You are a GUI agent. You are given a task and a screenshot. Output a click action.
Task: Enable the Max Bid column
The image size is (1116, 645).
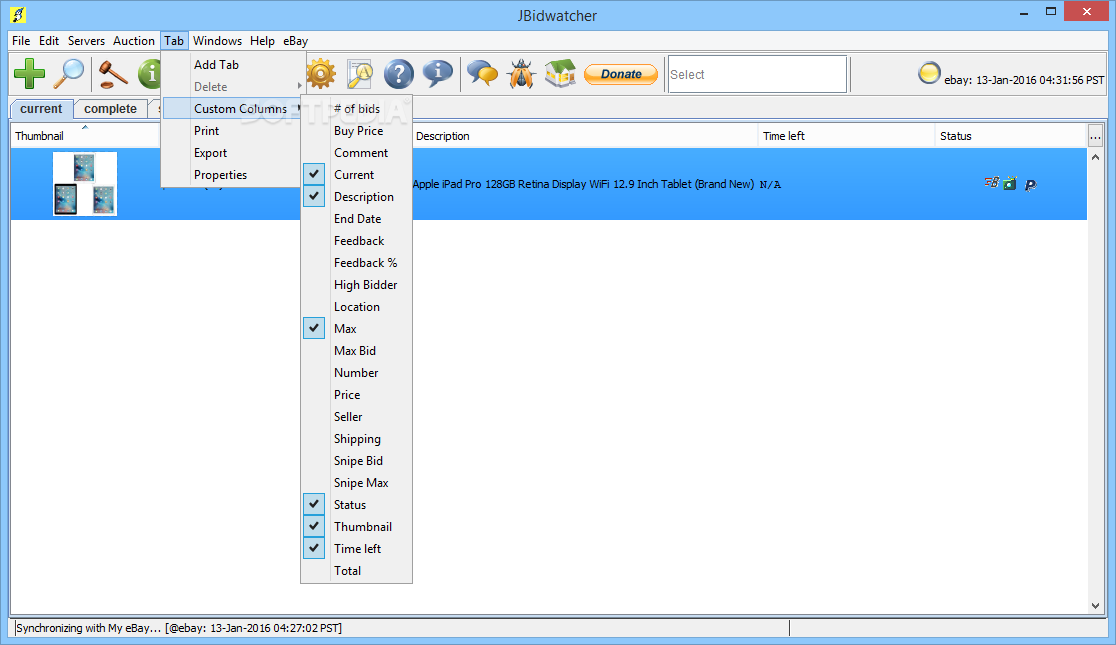356,350
